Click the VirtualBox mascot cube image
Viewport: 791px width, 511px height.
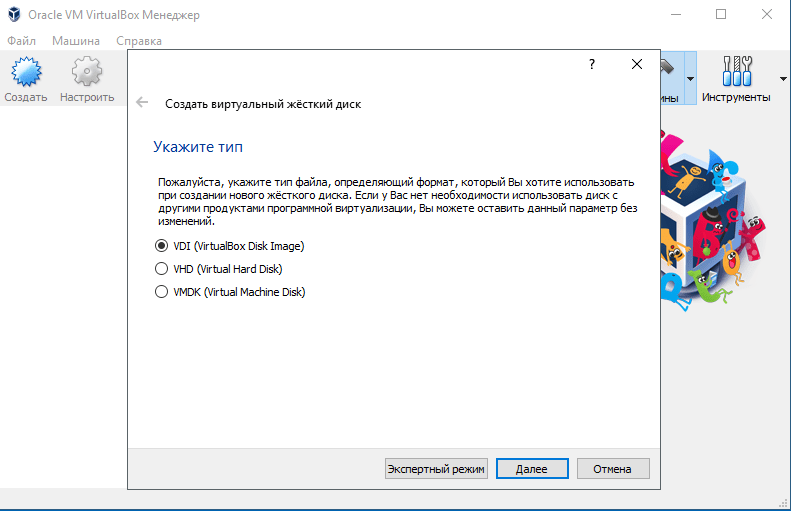[x=712, y=219]
